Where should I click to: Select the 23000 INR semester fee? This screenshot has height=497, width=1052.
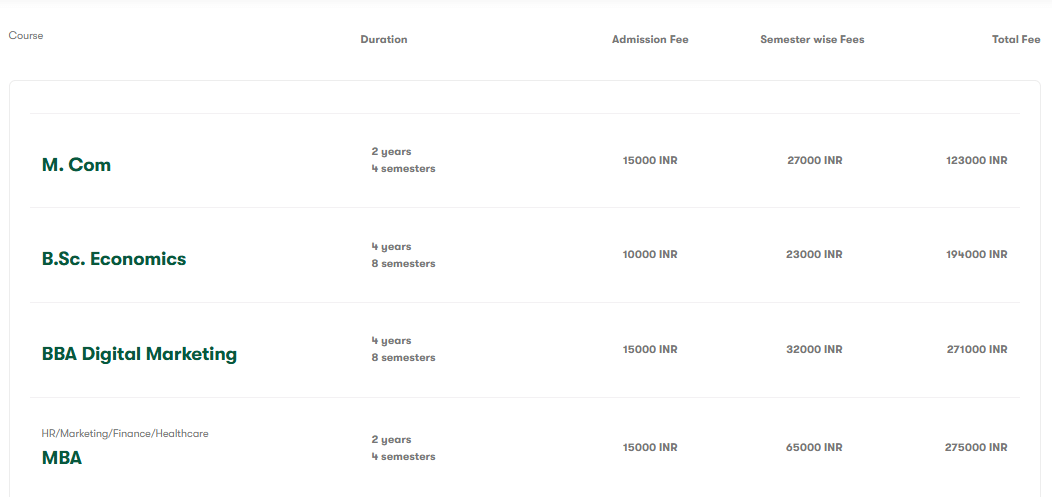pyautogui.click(x=814, y=255)
